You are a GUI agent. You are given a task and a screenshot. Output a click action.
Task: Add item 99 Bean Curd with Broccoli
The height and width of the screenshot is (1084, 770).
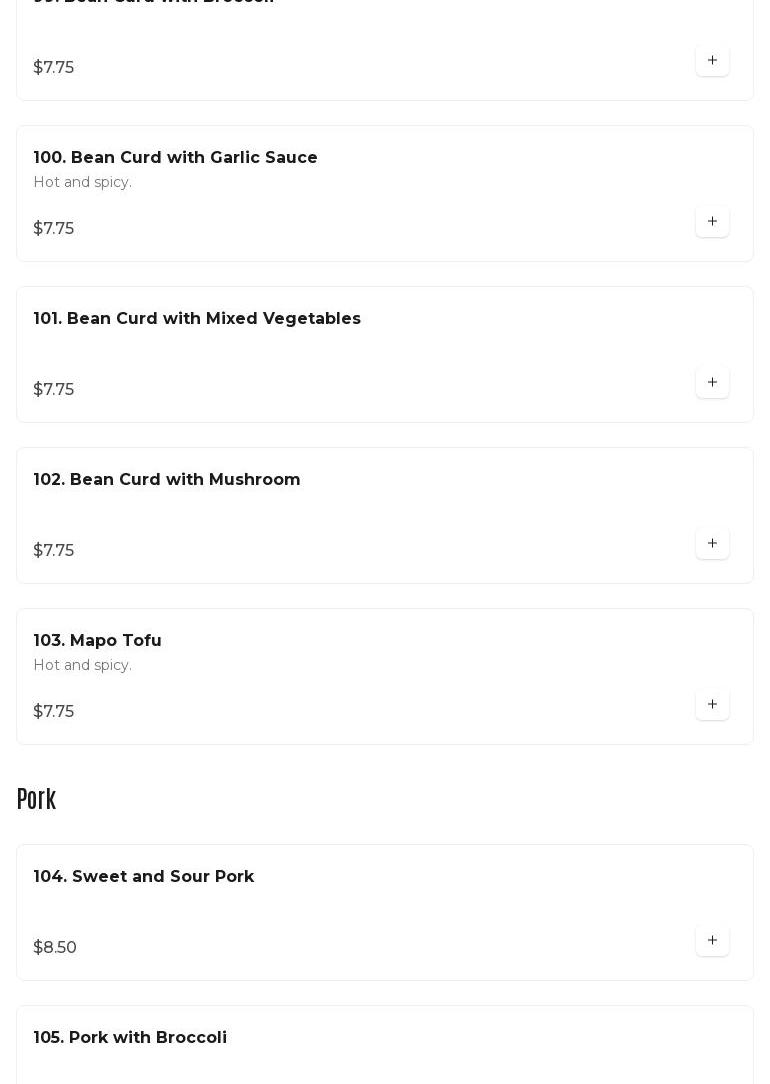pyautogui.click(x=712, y=60)
